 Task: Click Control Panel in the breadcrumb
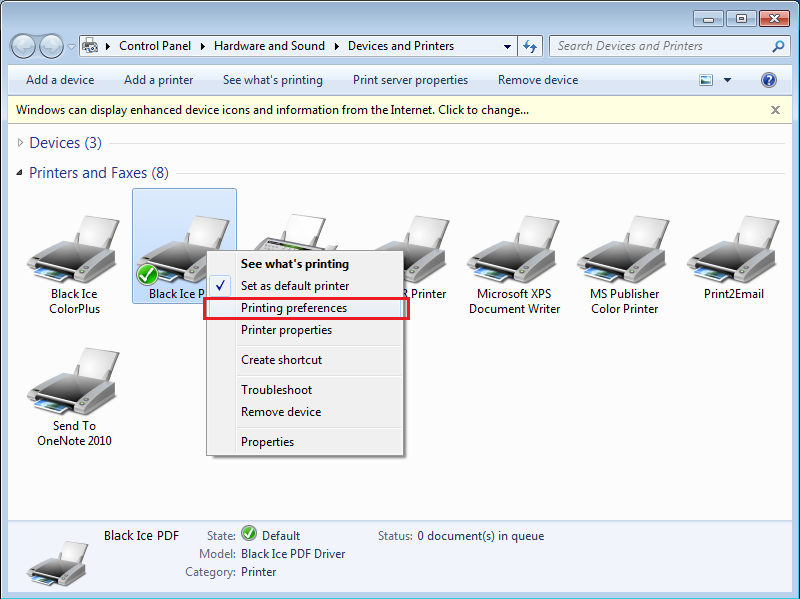(155, 46)
